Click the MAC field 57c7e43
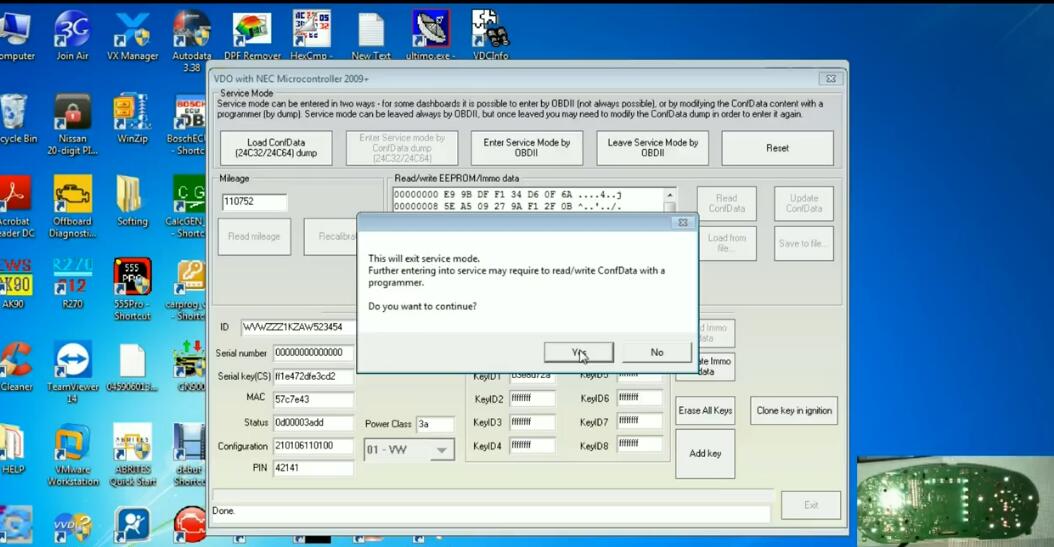This screenshot has width=1054, height=547. tap(313, 399)
